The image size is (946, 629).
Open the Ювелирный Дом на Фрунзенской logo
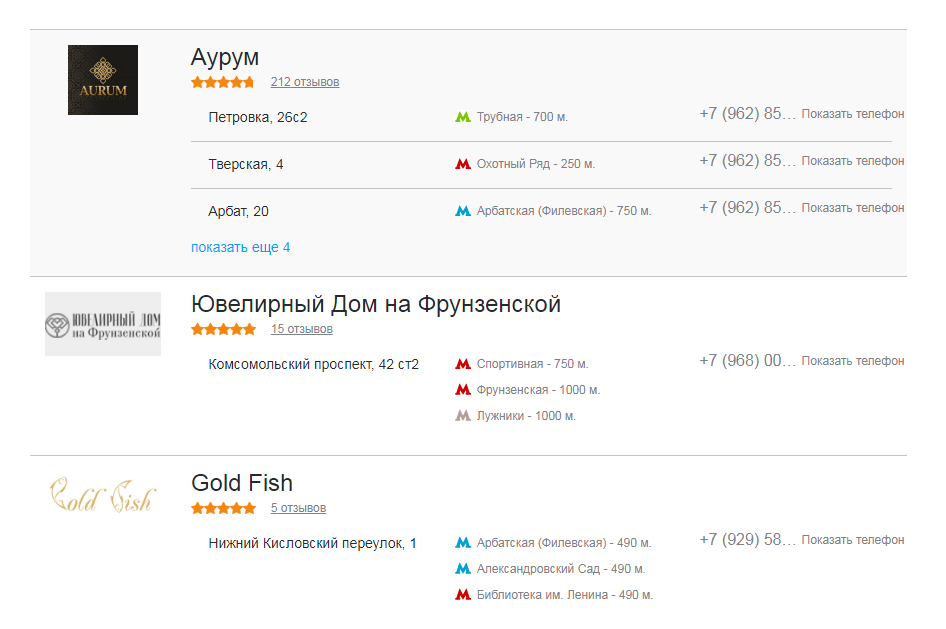coord(103,324)
